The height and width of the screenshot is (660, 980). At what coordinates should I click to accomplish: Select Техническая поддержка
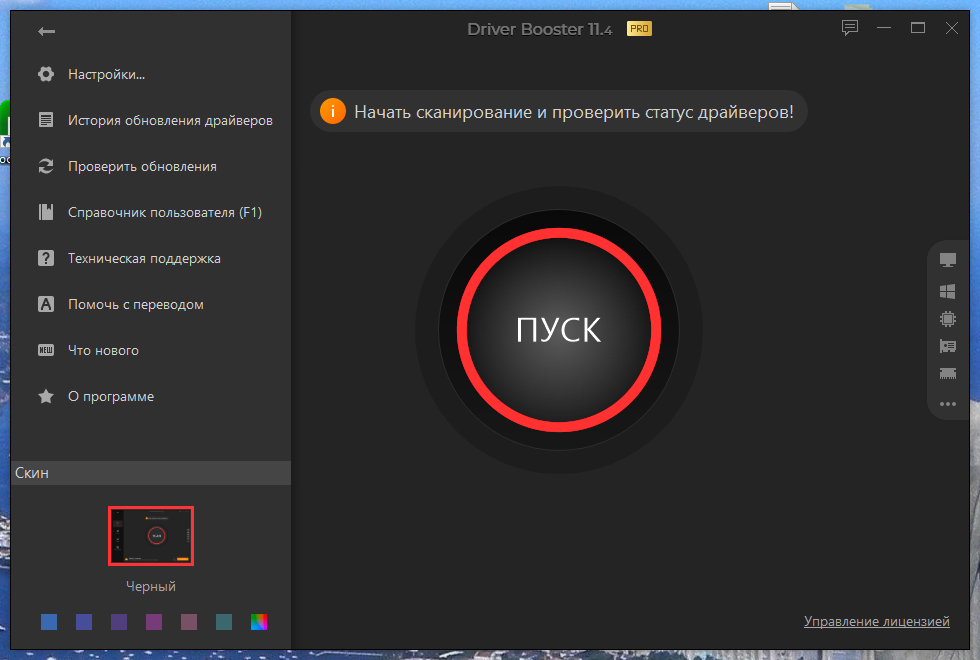144,258
